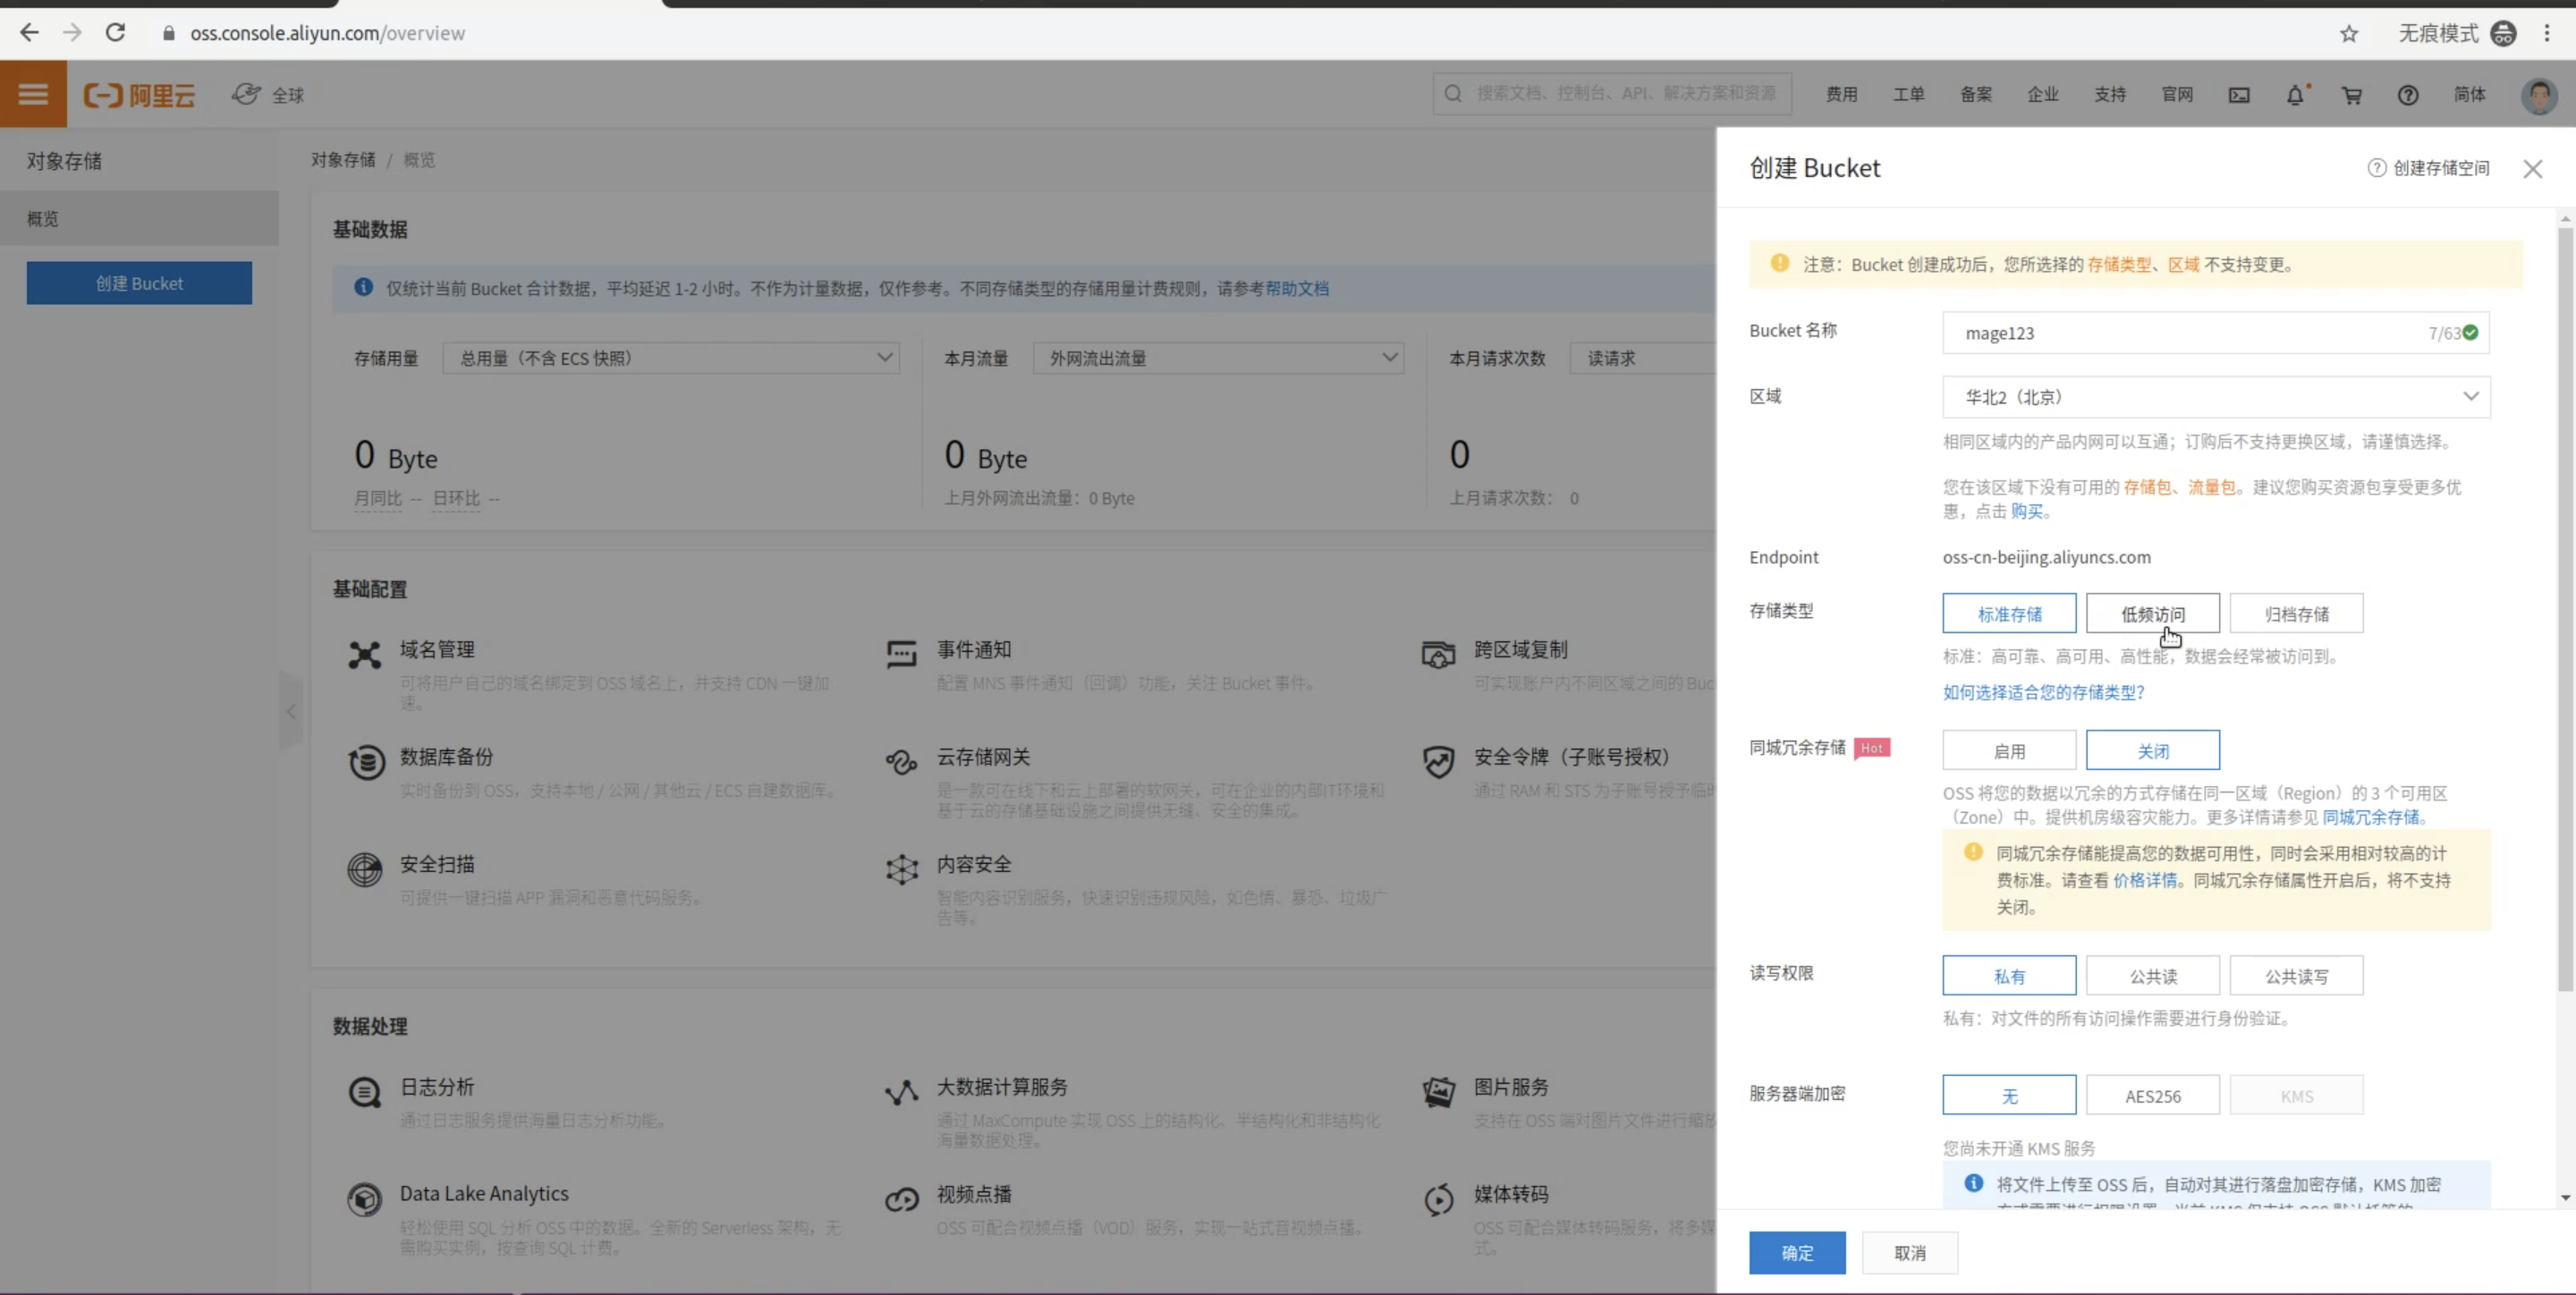Reload the browser page

[116, 33]
